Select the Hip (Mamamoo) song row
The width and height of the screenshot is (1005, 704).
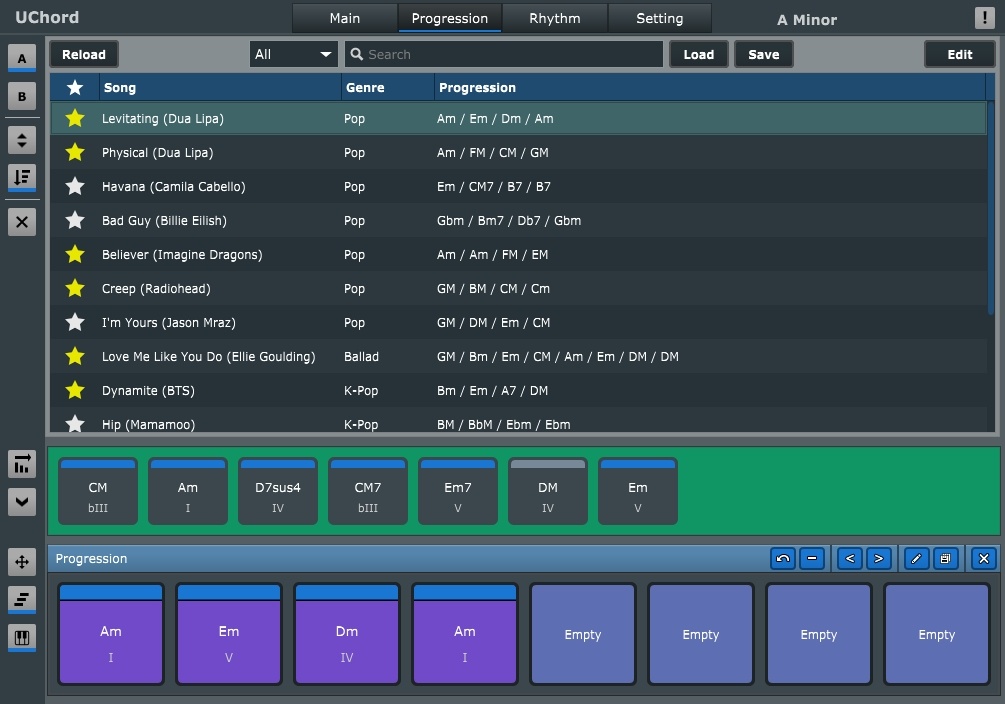coord(518,422)
